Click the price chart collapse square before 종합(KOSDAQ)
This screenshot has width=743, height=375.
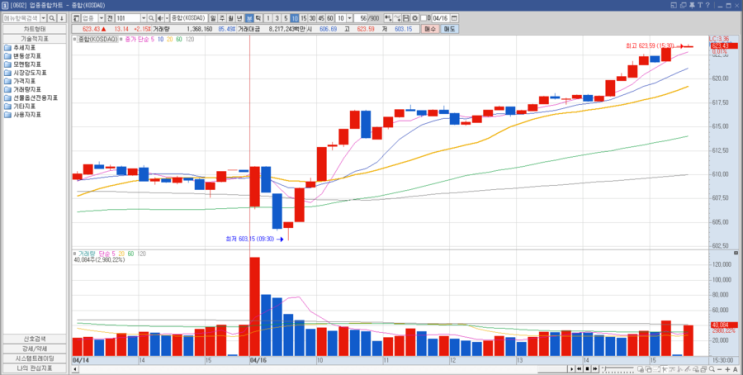pos(75,39)
